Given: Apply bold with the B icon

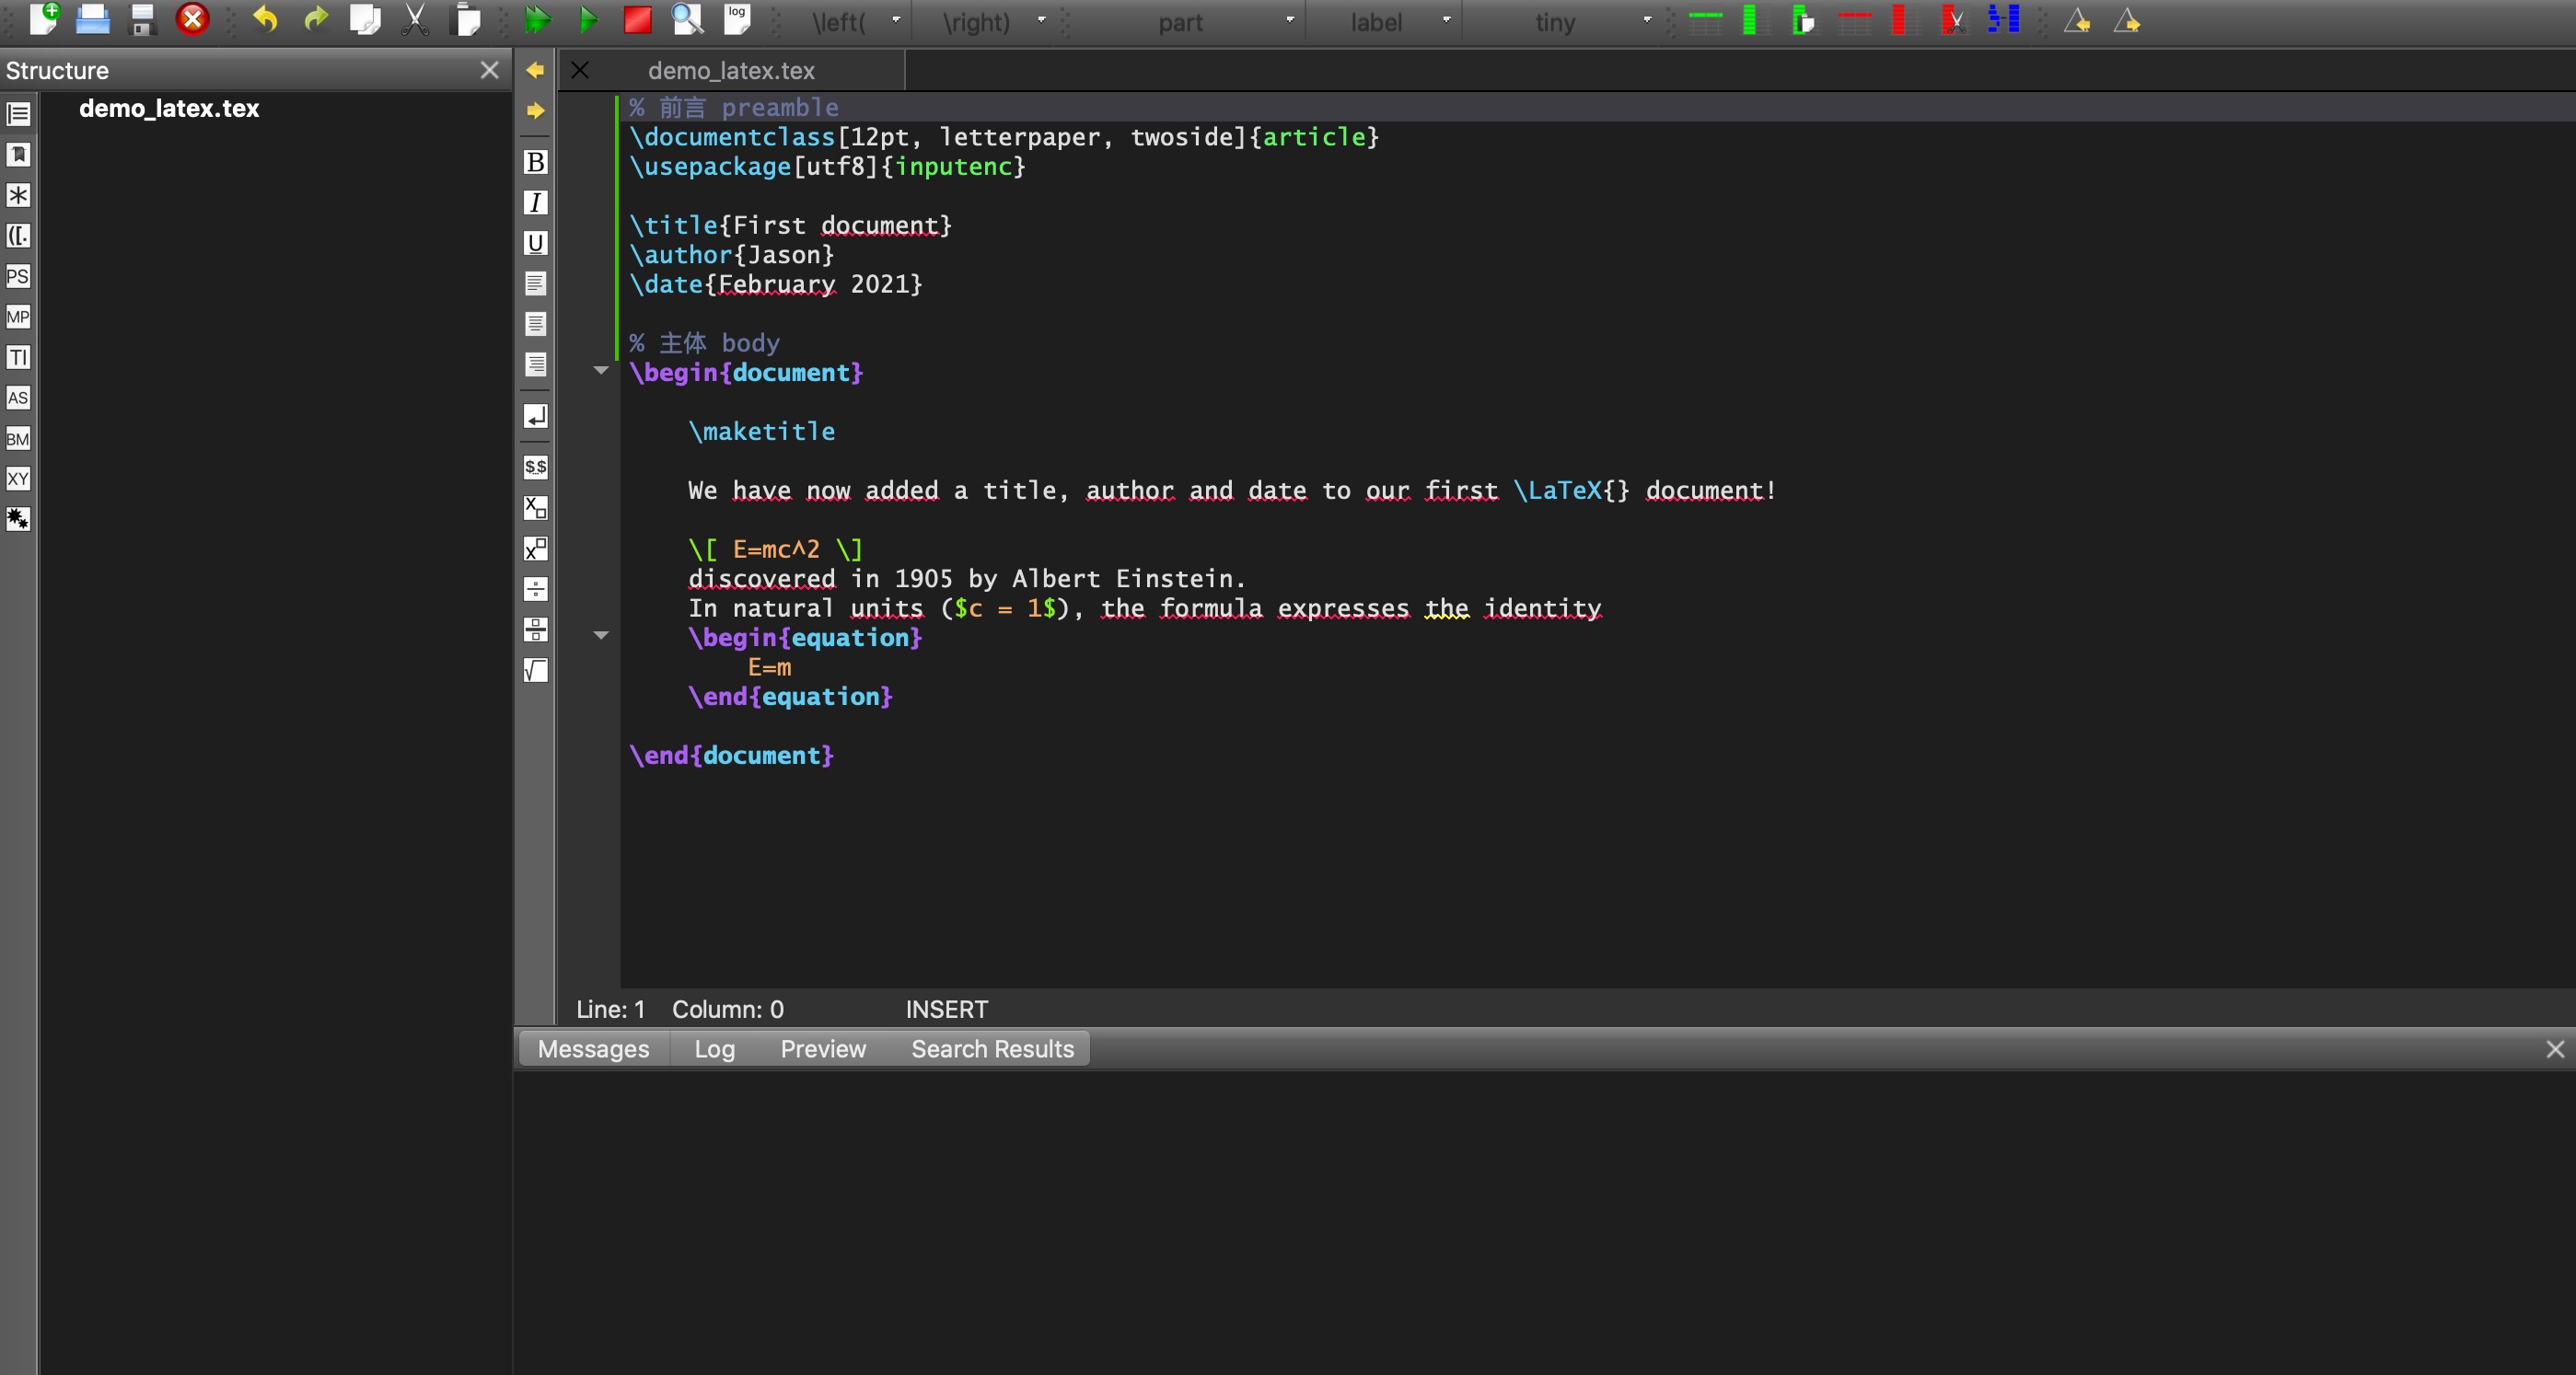Looking at the screenshot, I should [x=536, y=162].
